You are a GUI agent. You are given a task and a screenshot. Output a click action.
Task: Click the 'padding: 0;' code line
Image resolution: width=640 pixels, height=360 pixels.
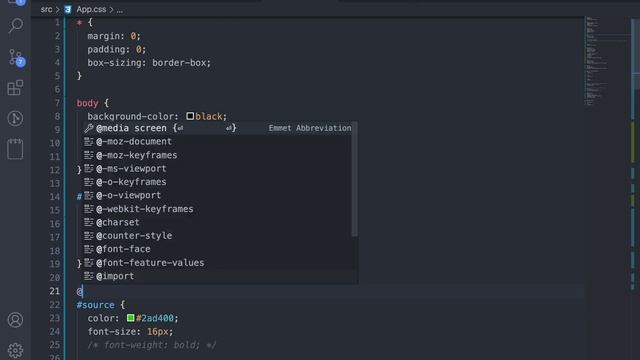pyautogui.click(x=116, y=49)
